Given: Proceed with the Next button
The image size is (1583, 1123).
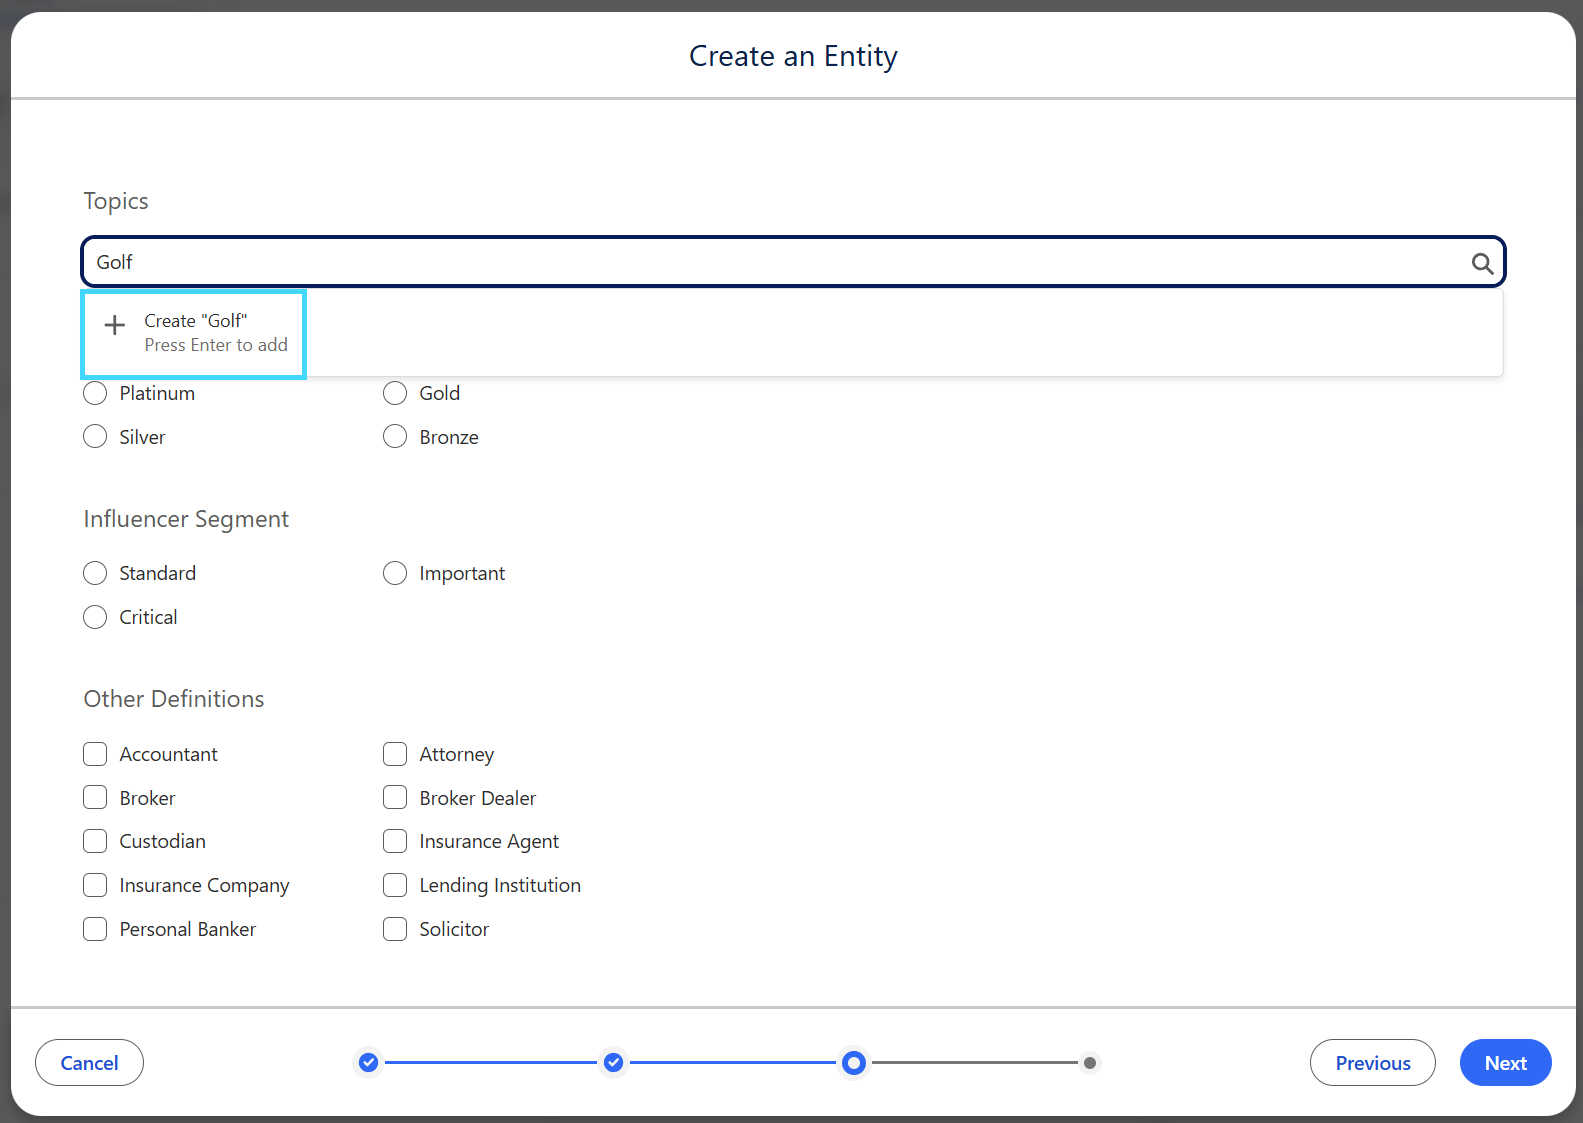Looking at the screenshot, I should click(1506, 1063).
